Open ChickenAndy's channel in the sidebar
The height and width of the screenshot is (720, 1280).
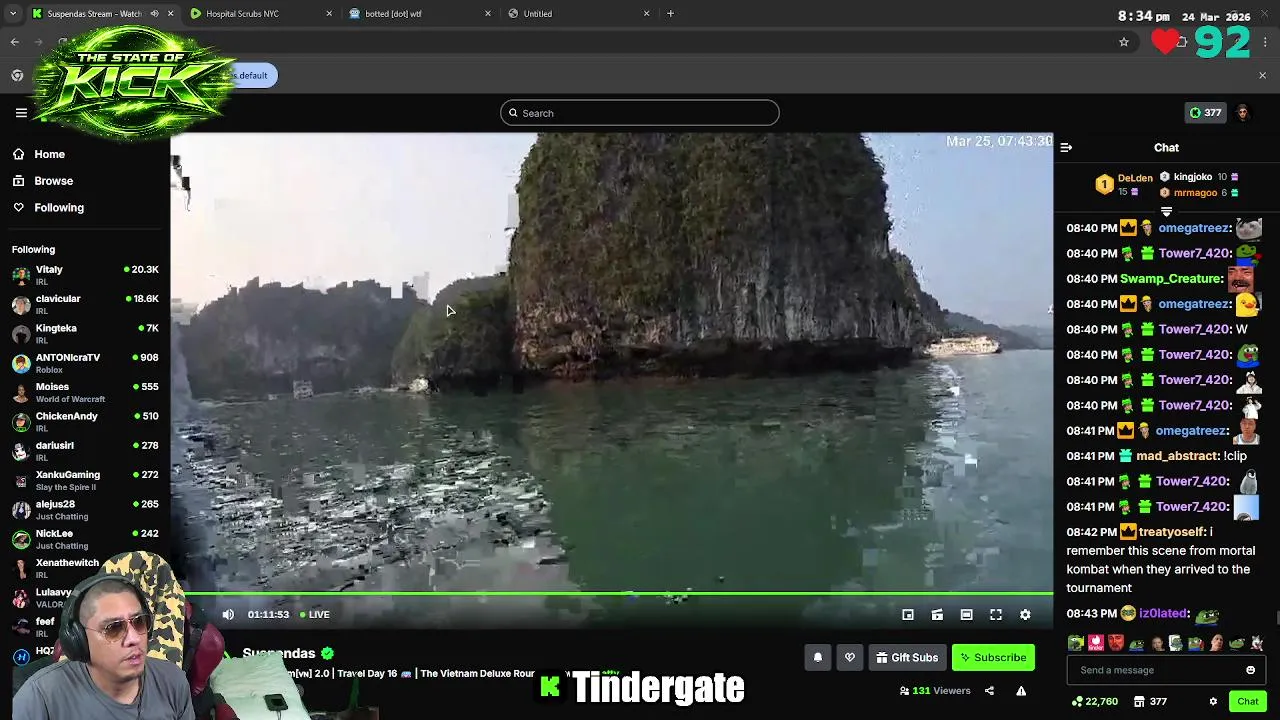tap(85, 421)
